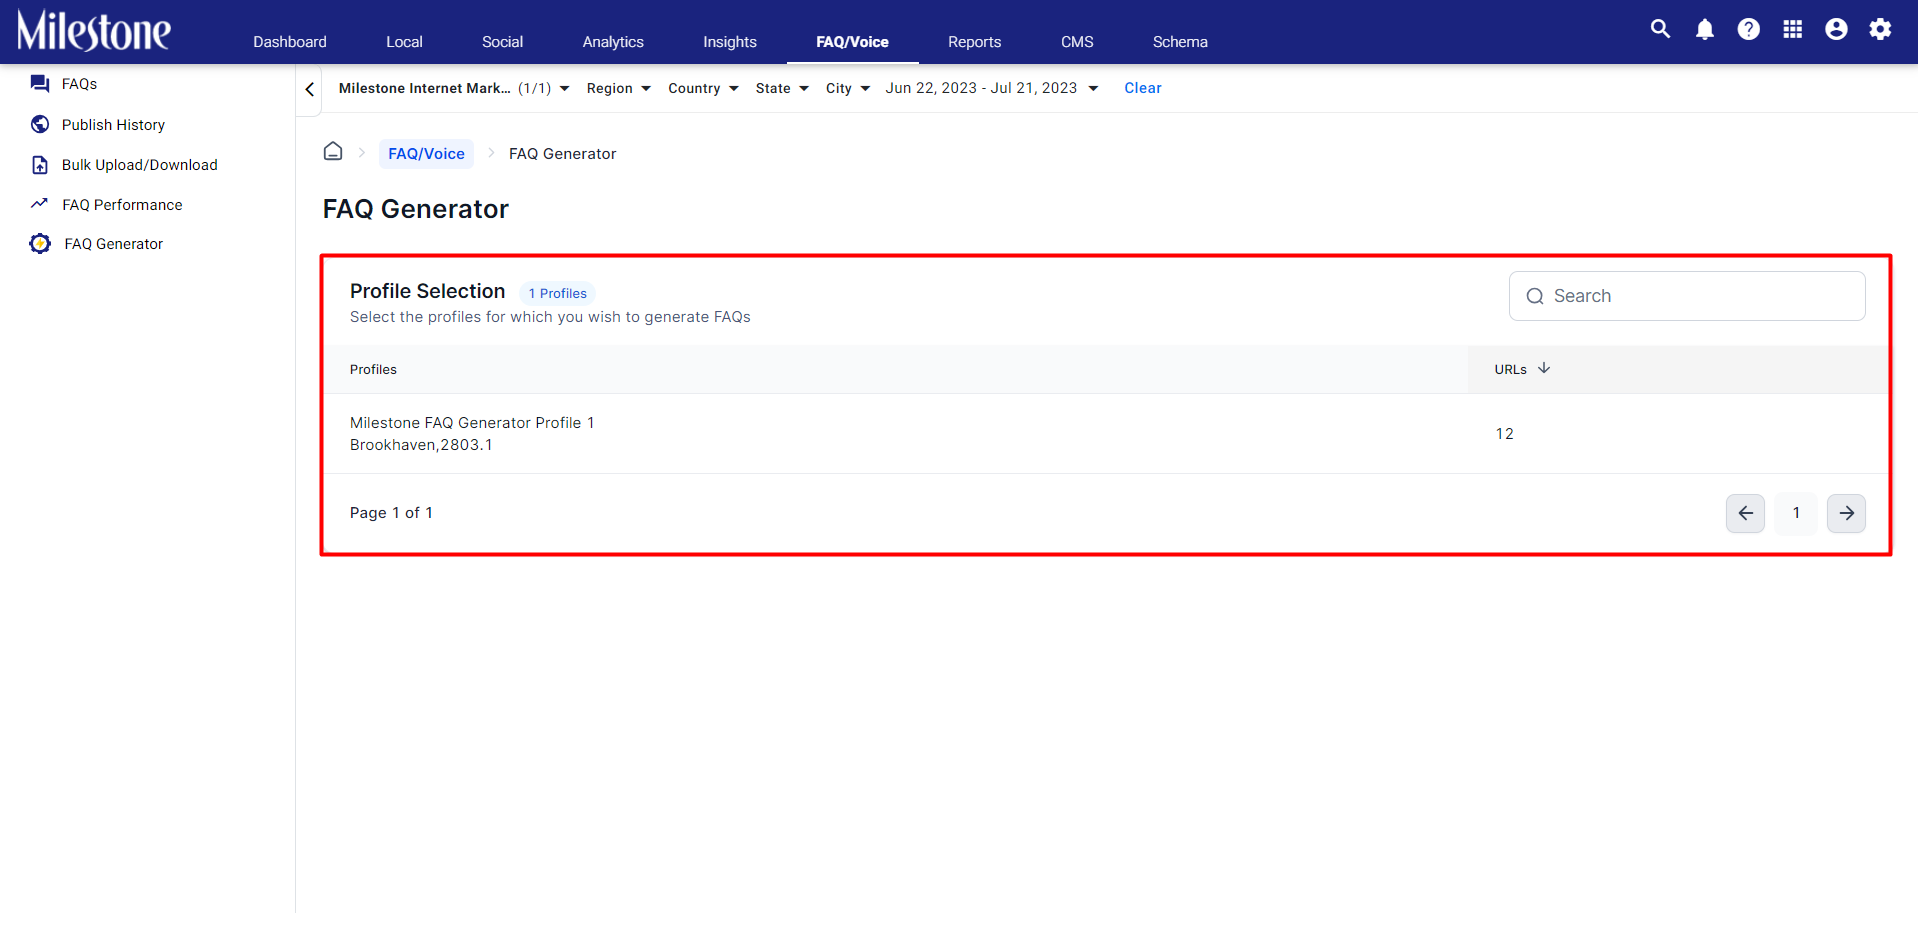This screenshot has width=1918, height=931.
Task: Click the FAQ/Voice breadcrumb link
Action: pyautogui.click(x=426, y=154)
